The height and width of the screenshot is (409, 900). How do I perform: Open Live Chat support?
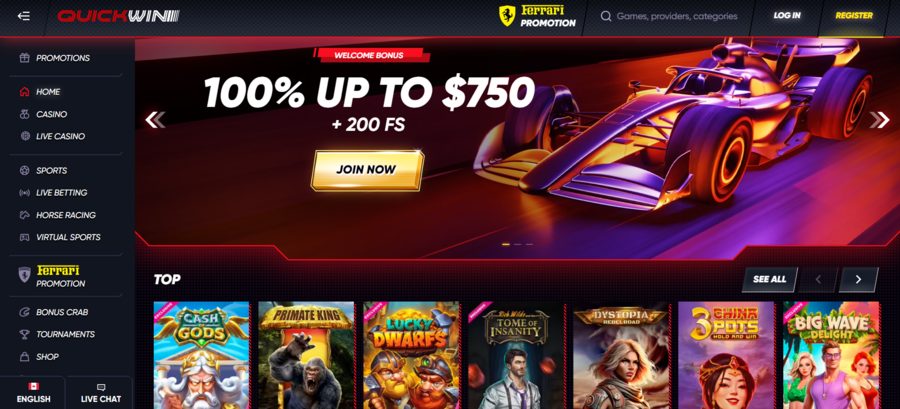(x=100, y=394)
